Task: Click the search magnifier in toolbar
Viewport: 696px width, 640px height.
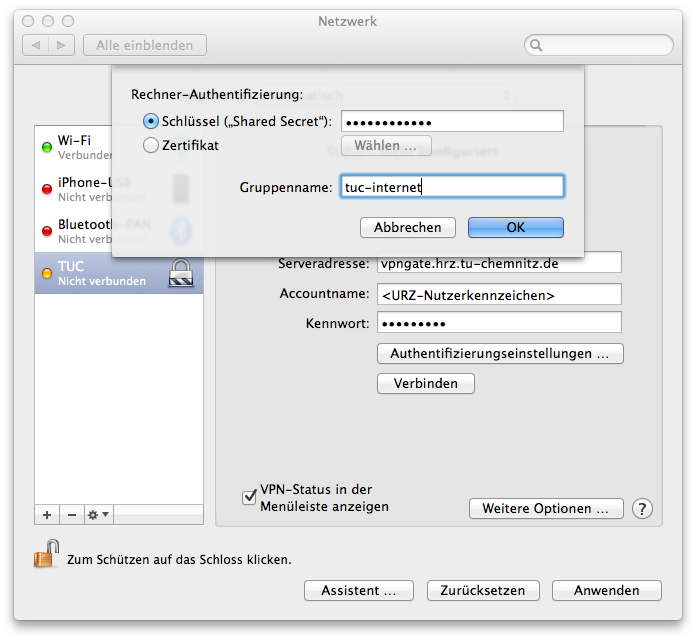Action: pyautogui.click(x=537, y=45)
